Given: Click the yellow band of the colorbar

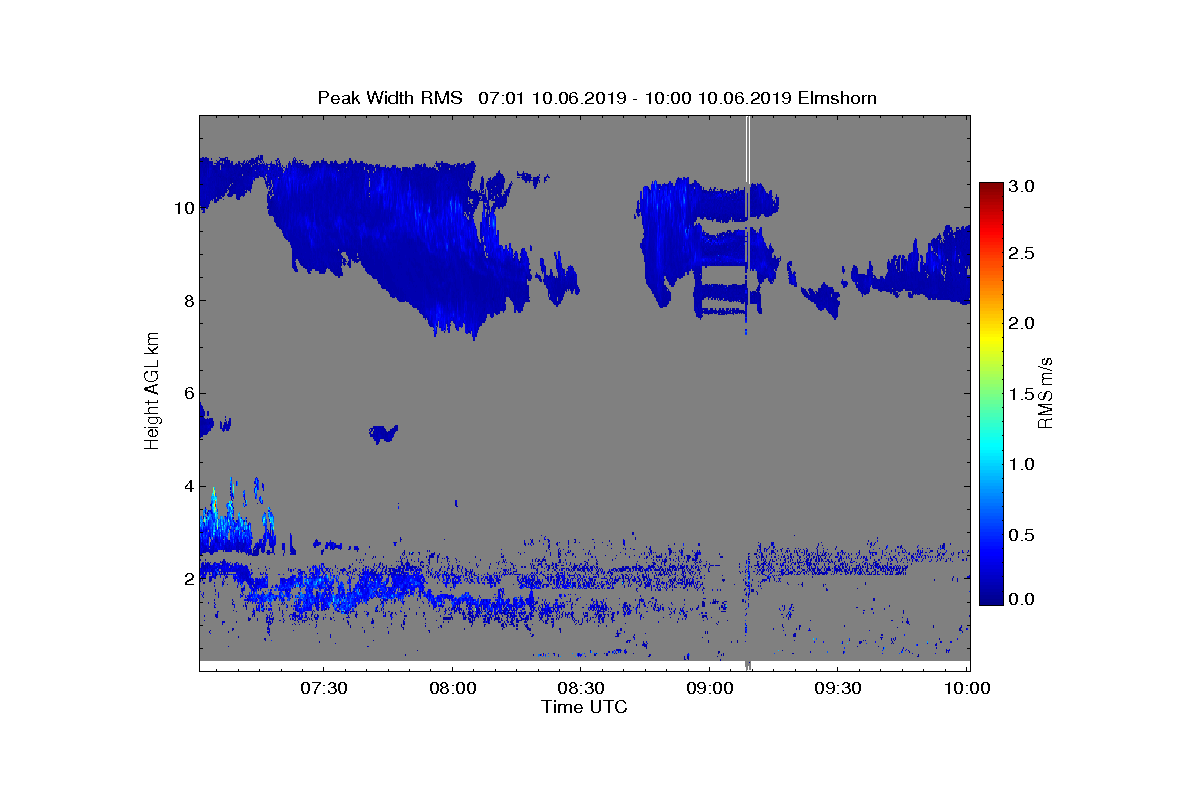Looking at the screenshot, I should coord(990,337).
